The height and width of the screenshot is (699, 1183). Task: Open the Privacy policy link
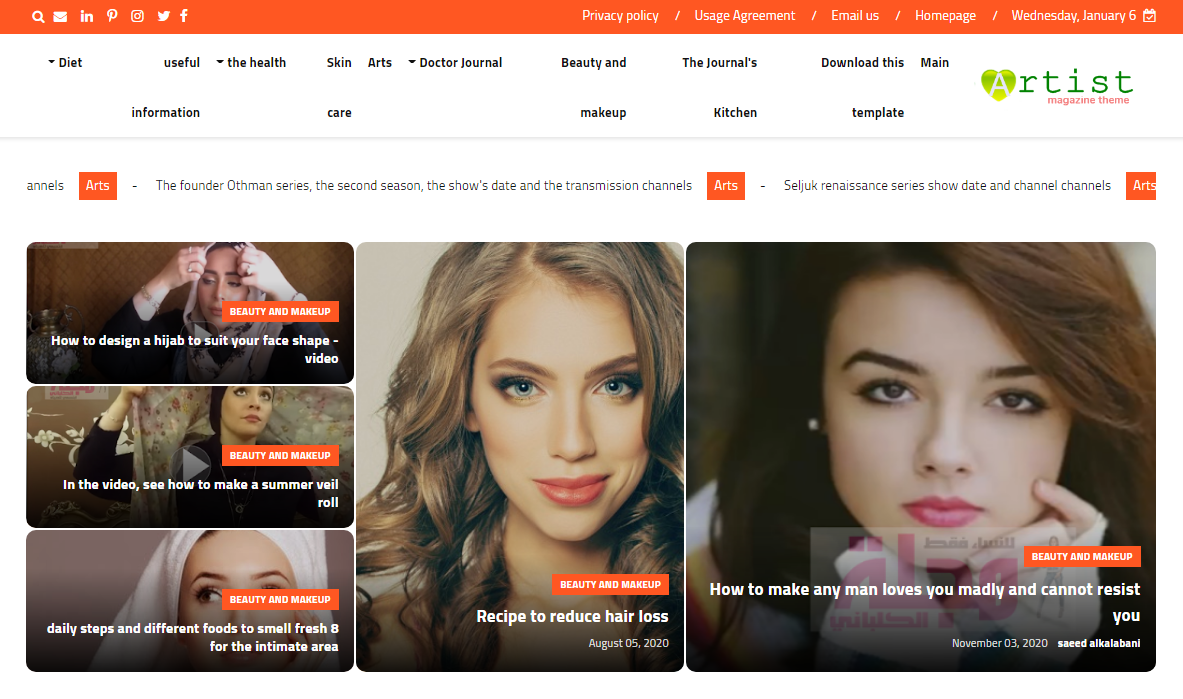click(620, 16)
